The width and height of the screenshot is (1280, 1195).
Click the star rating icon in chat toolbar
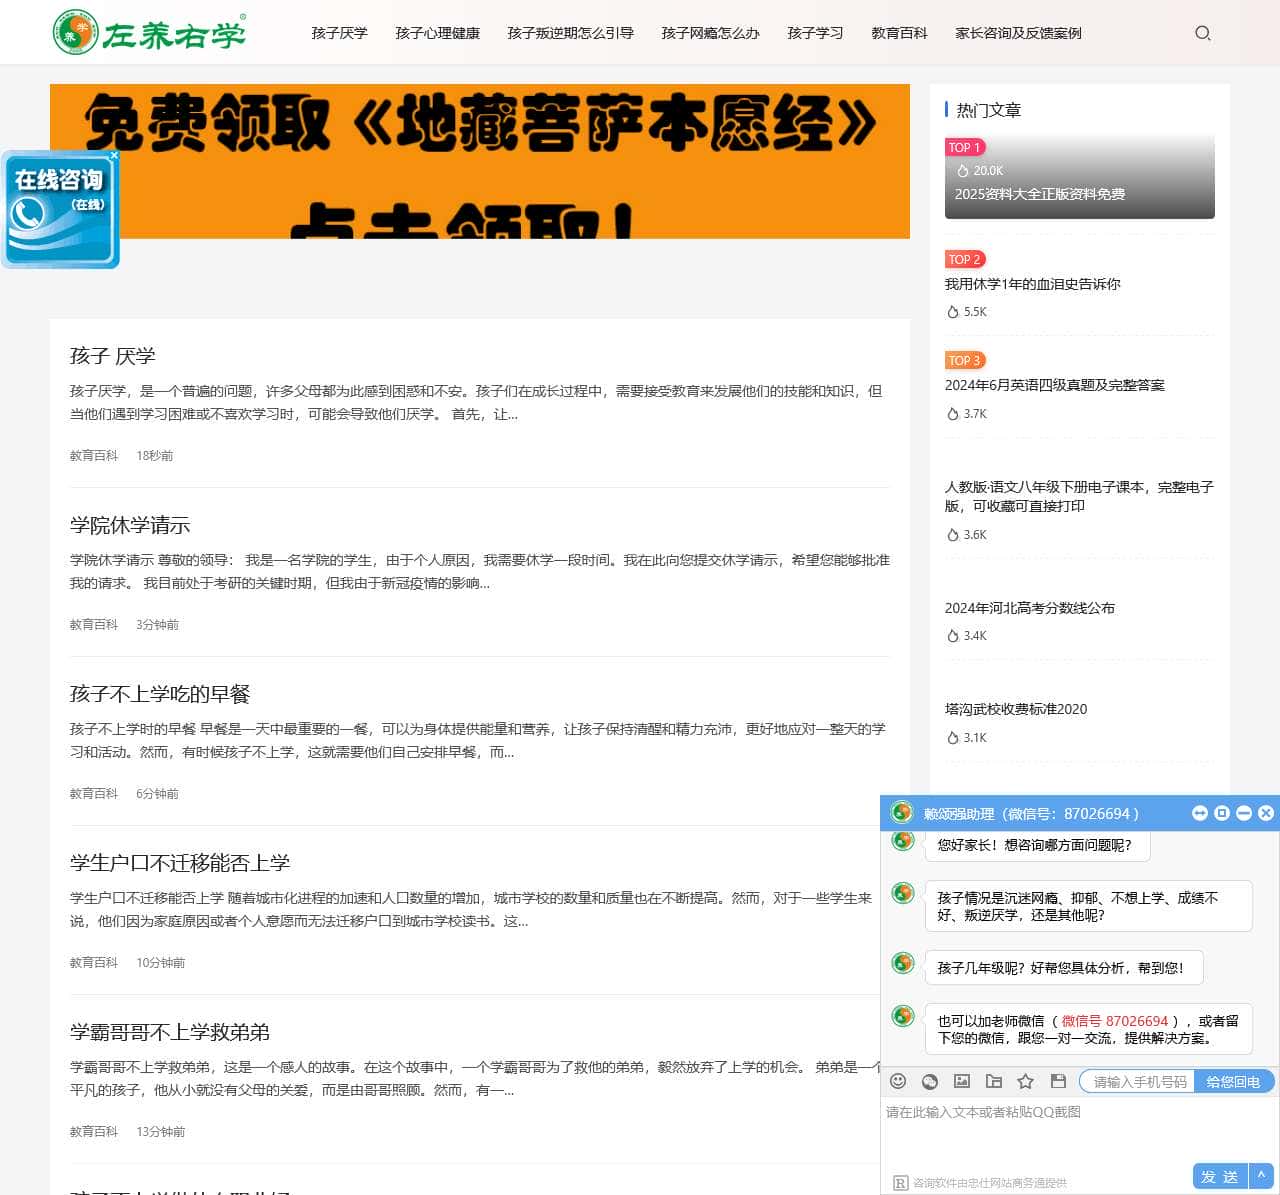1025,1081
